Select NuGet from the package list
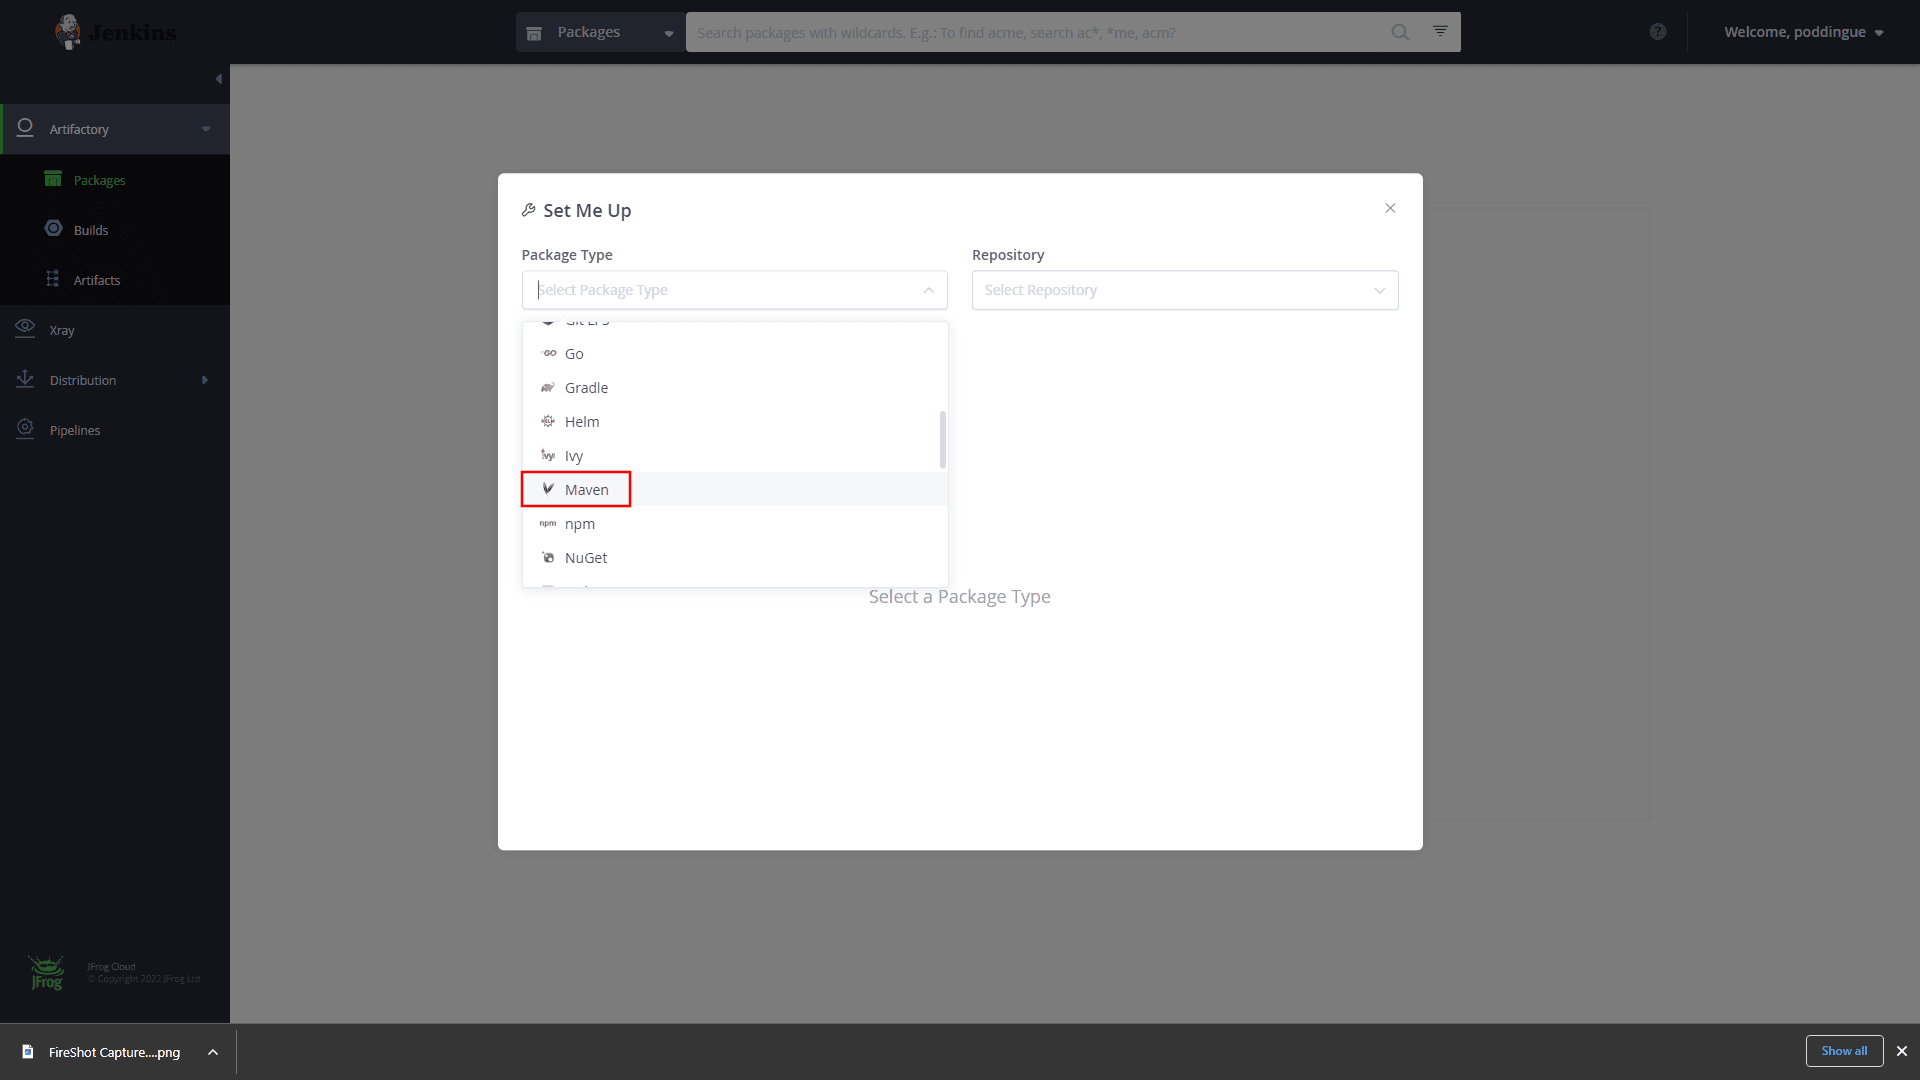The width and height of the screenshot is (1920, 1080). (735, 558)
